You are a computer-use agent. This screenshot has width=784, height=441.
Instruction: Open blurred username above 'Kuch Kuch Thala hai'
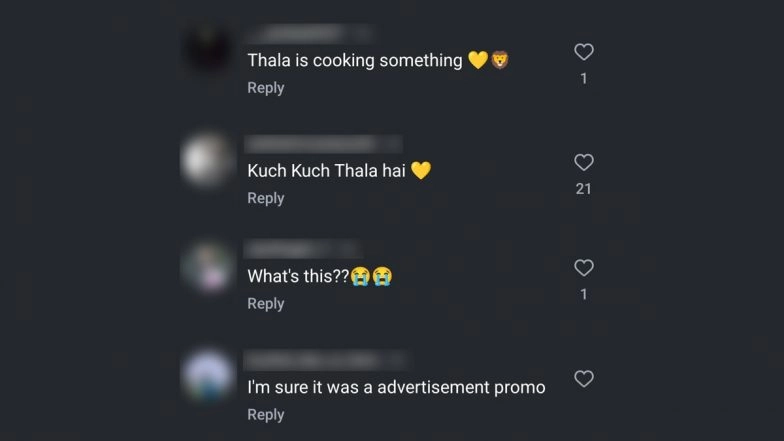tap(324, 144)
